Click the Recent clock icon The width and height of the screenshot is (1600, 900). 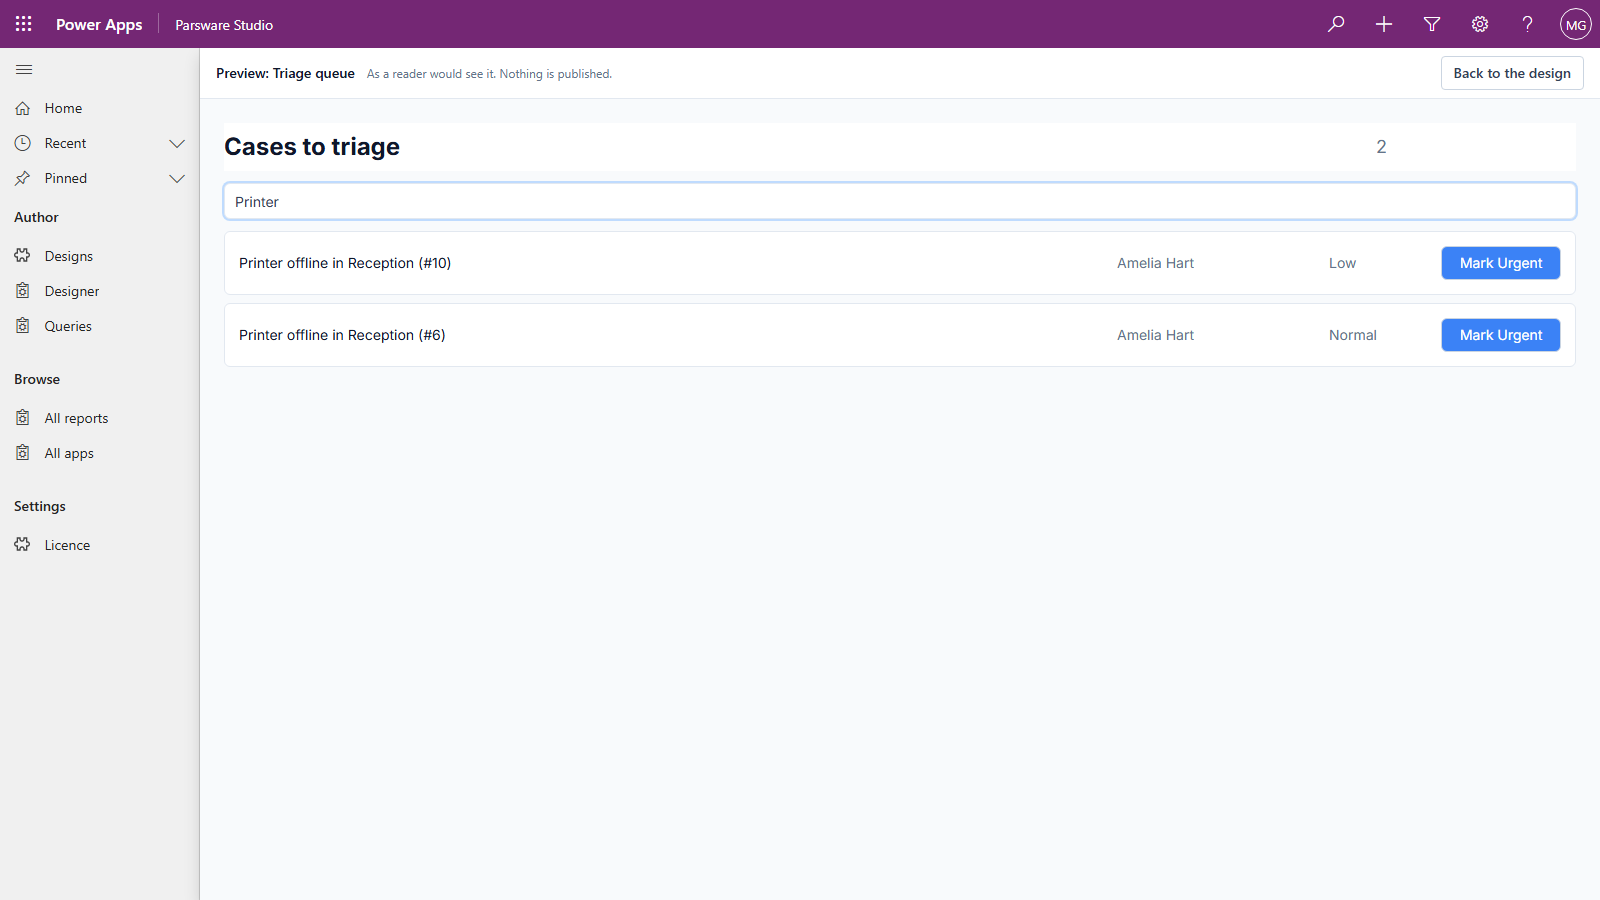23,143
